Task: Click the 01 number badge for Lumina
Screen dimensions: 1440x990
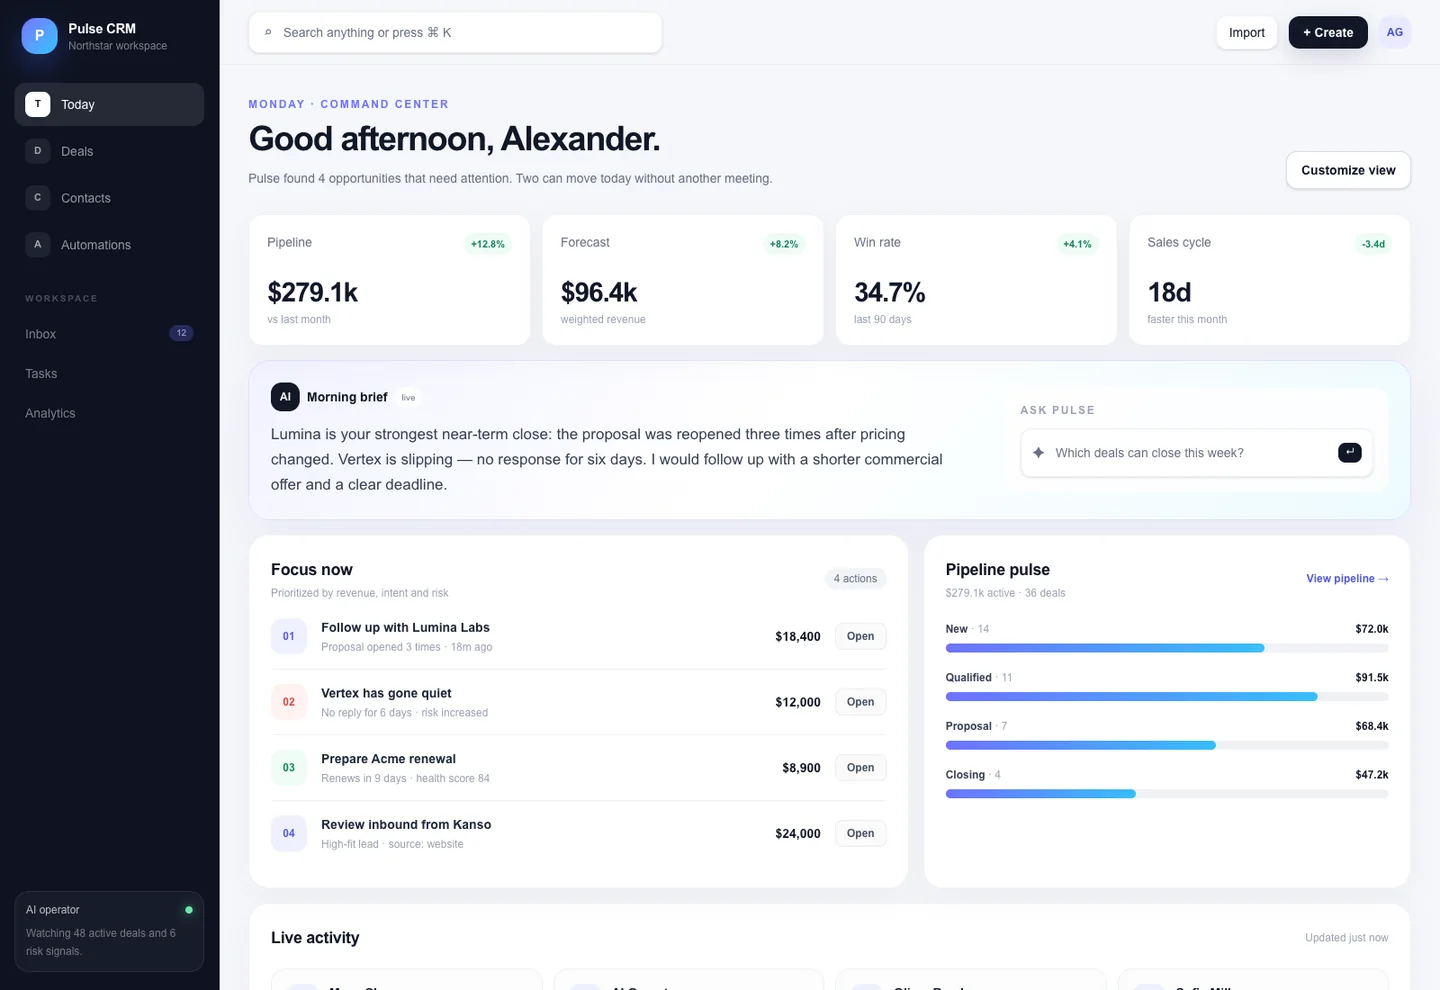Action: [289, 636]
